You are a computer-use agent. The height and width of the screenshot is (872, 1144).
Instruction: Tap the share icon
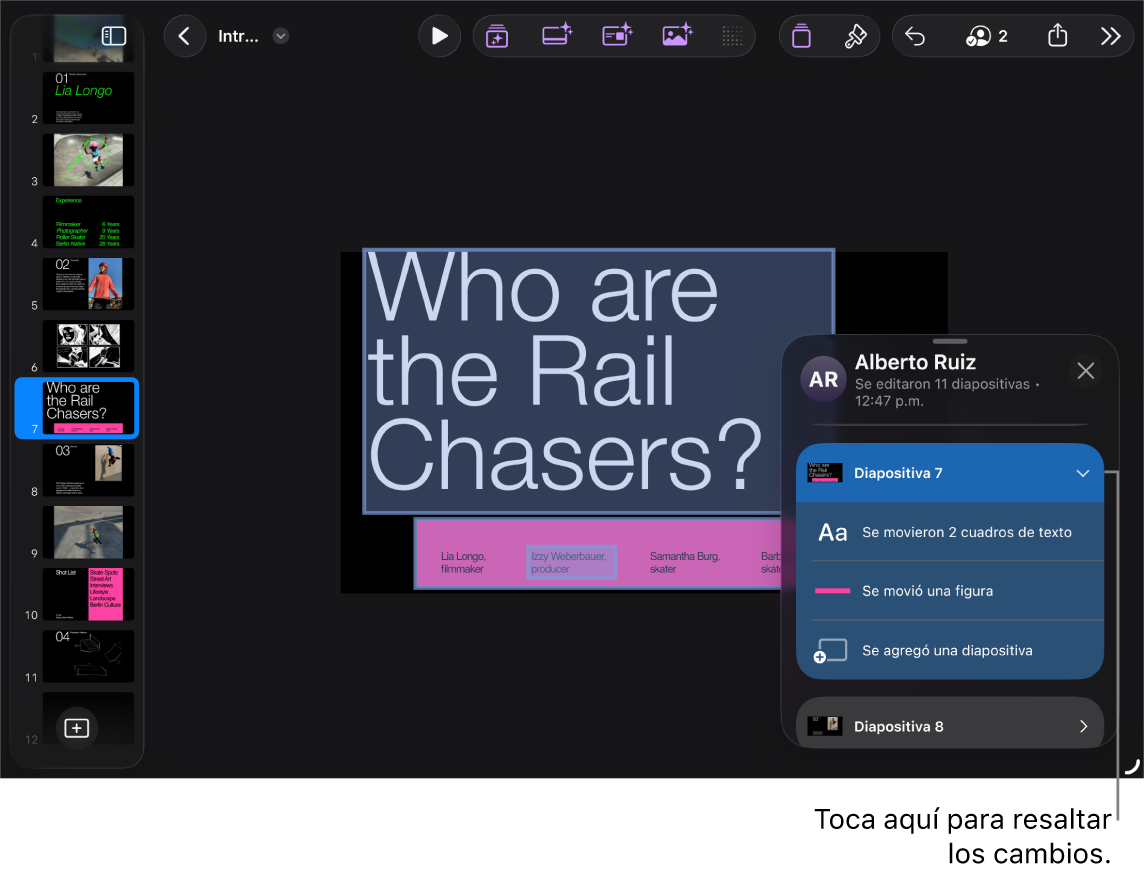1057,37
